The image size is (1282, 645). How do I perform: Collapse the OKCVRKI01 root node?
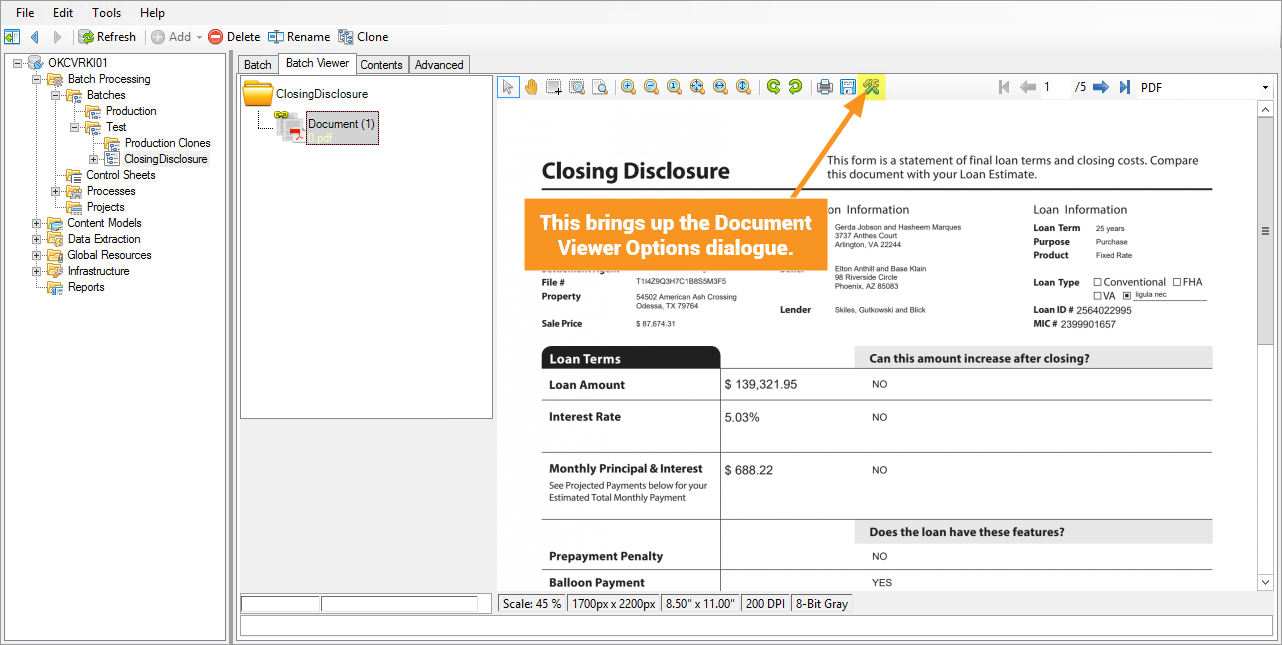tap(18, 63)
